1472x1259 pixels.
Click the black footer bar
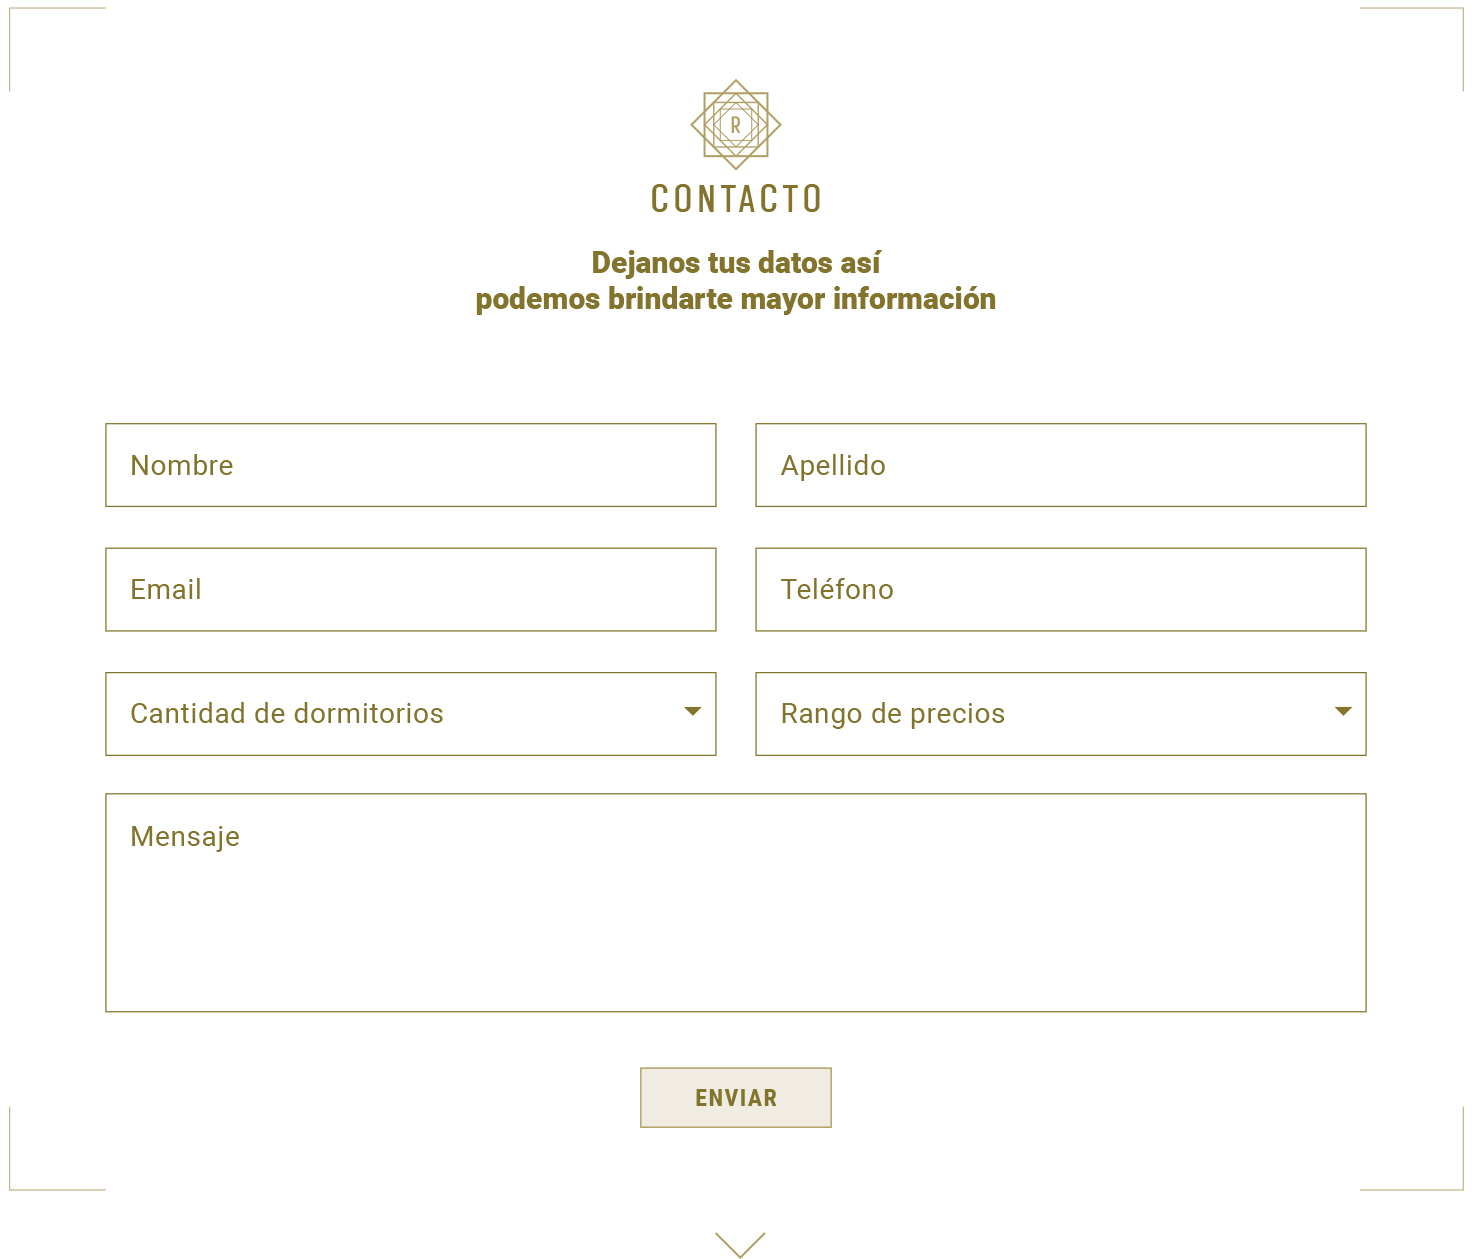pos(300,1231)
